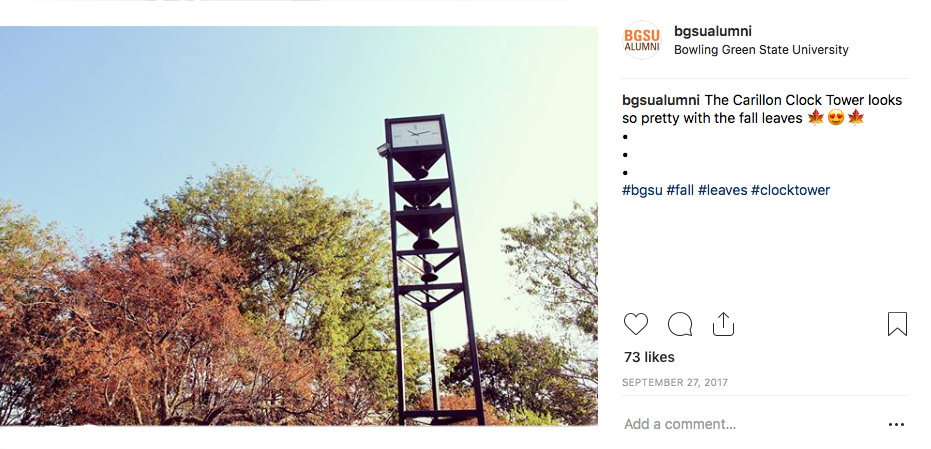Click the BGSU Alumni profile avatar
Viewport: 931px width, 449px height.
point(642,40)
